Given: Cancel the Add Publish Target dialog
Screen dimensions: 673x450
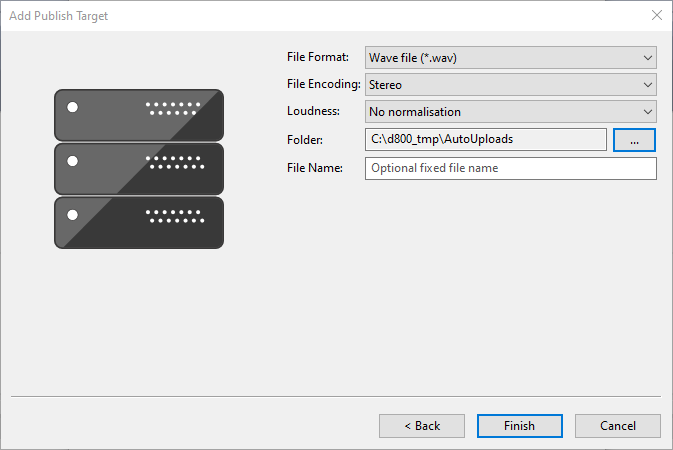Looking at the screenshot, I should (x=617, y=426).
